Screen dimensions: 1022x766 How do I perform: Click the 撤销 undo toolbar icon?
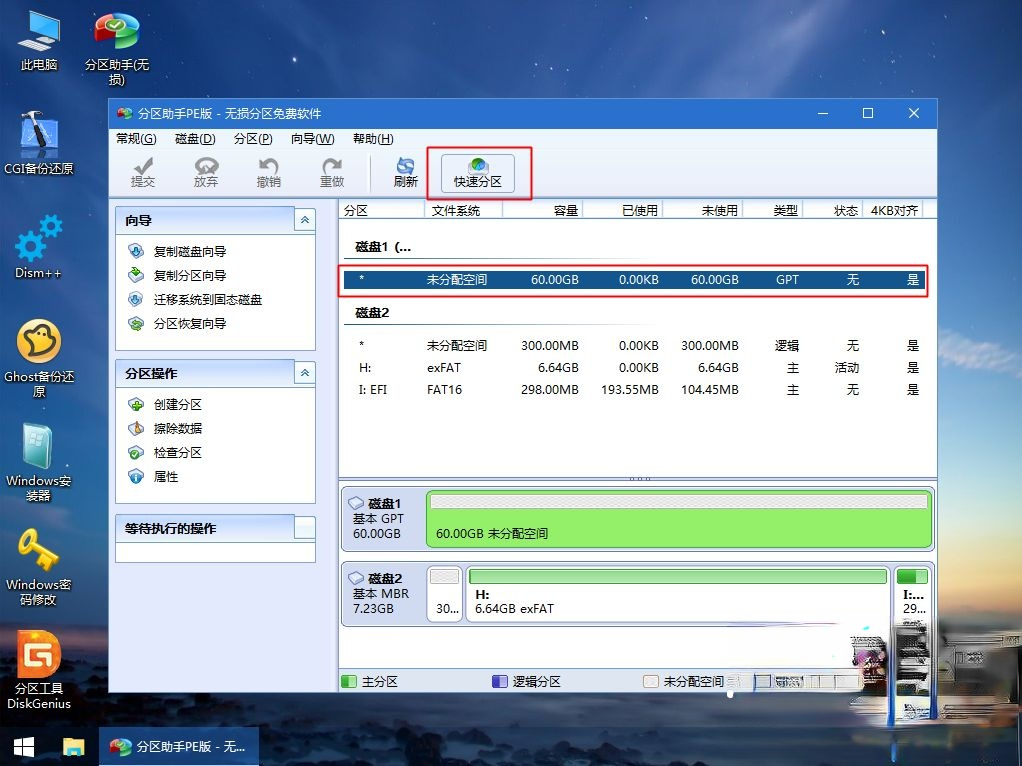pyautogui.click(x=268, y=173)
